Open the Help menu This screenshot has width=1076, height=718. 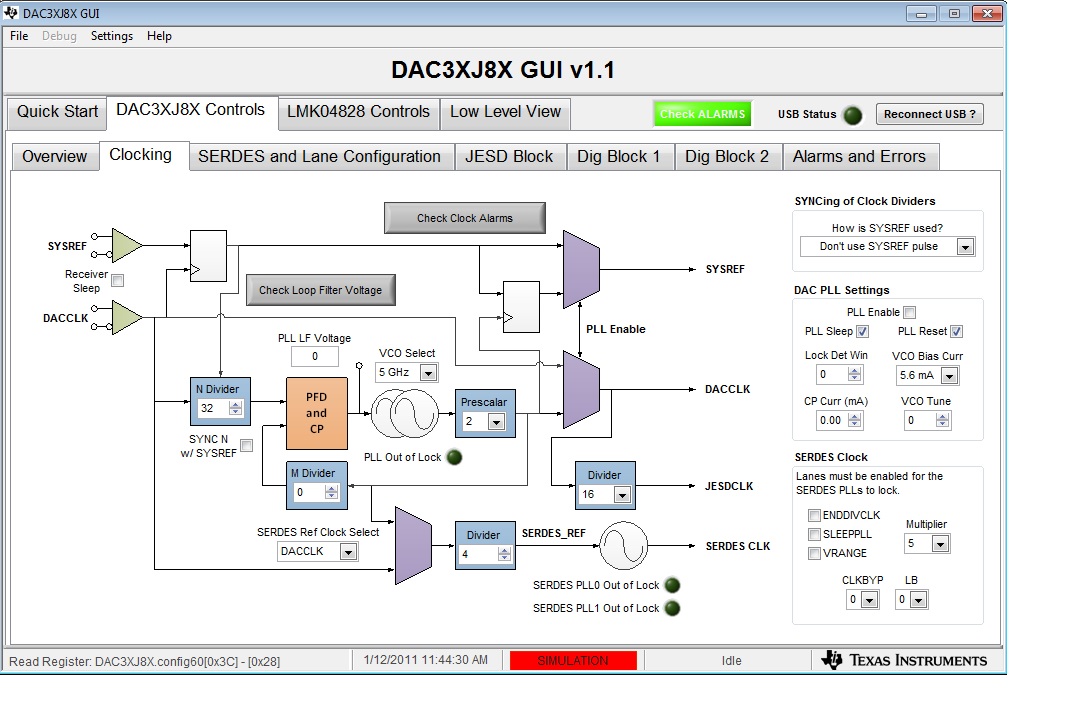pyautogui.click(x=159, y=36)
